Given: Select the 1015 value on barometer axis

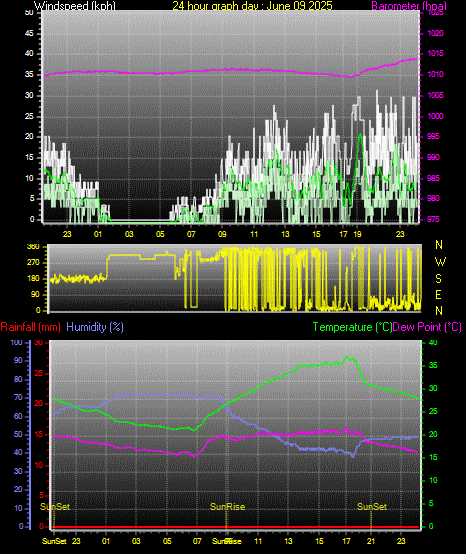Looking at the screenshot, I should click(435, 53).
